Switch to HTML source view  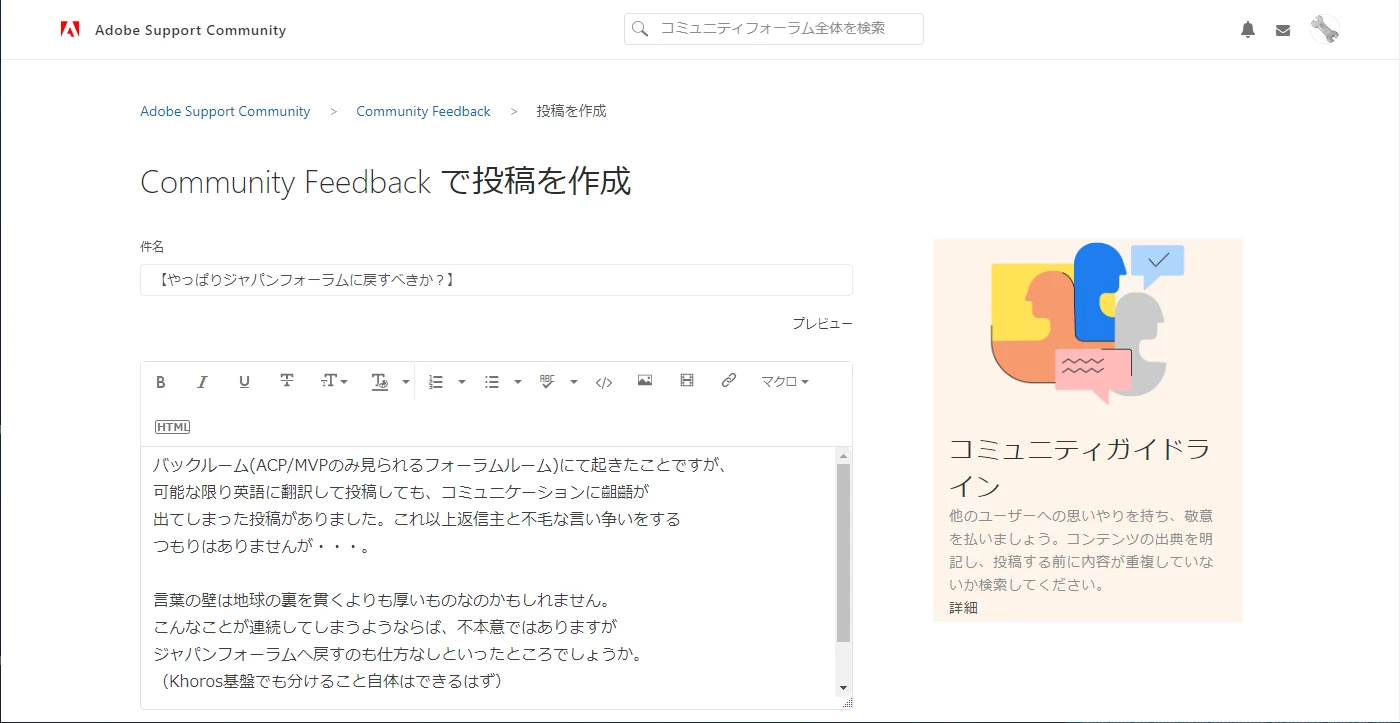point(172,427)
